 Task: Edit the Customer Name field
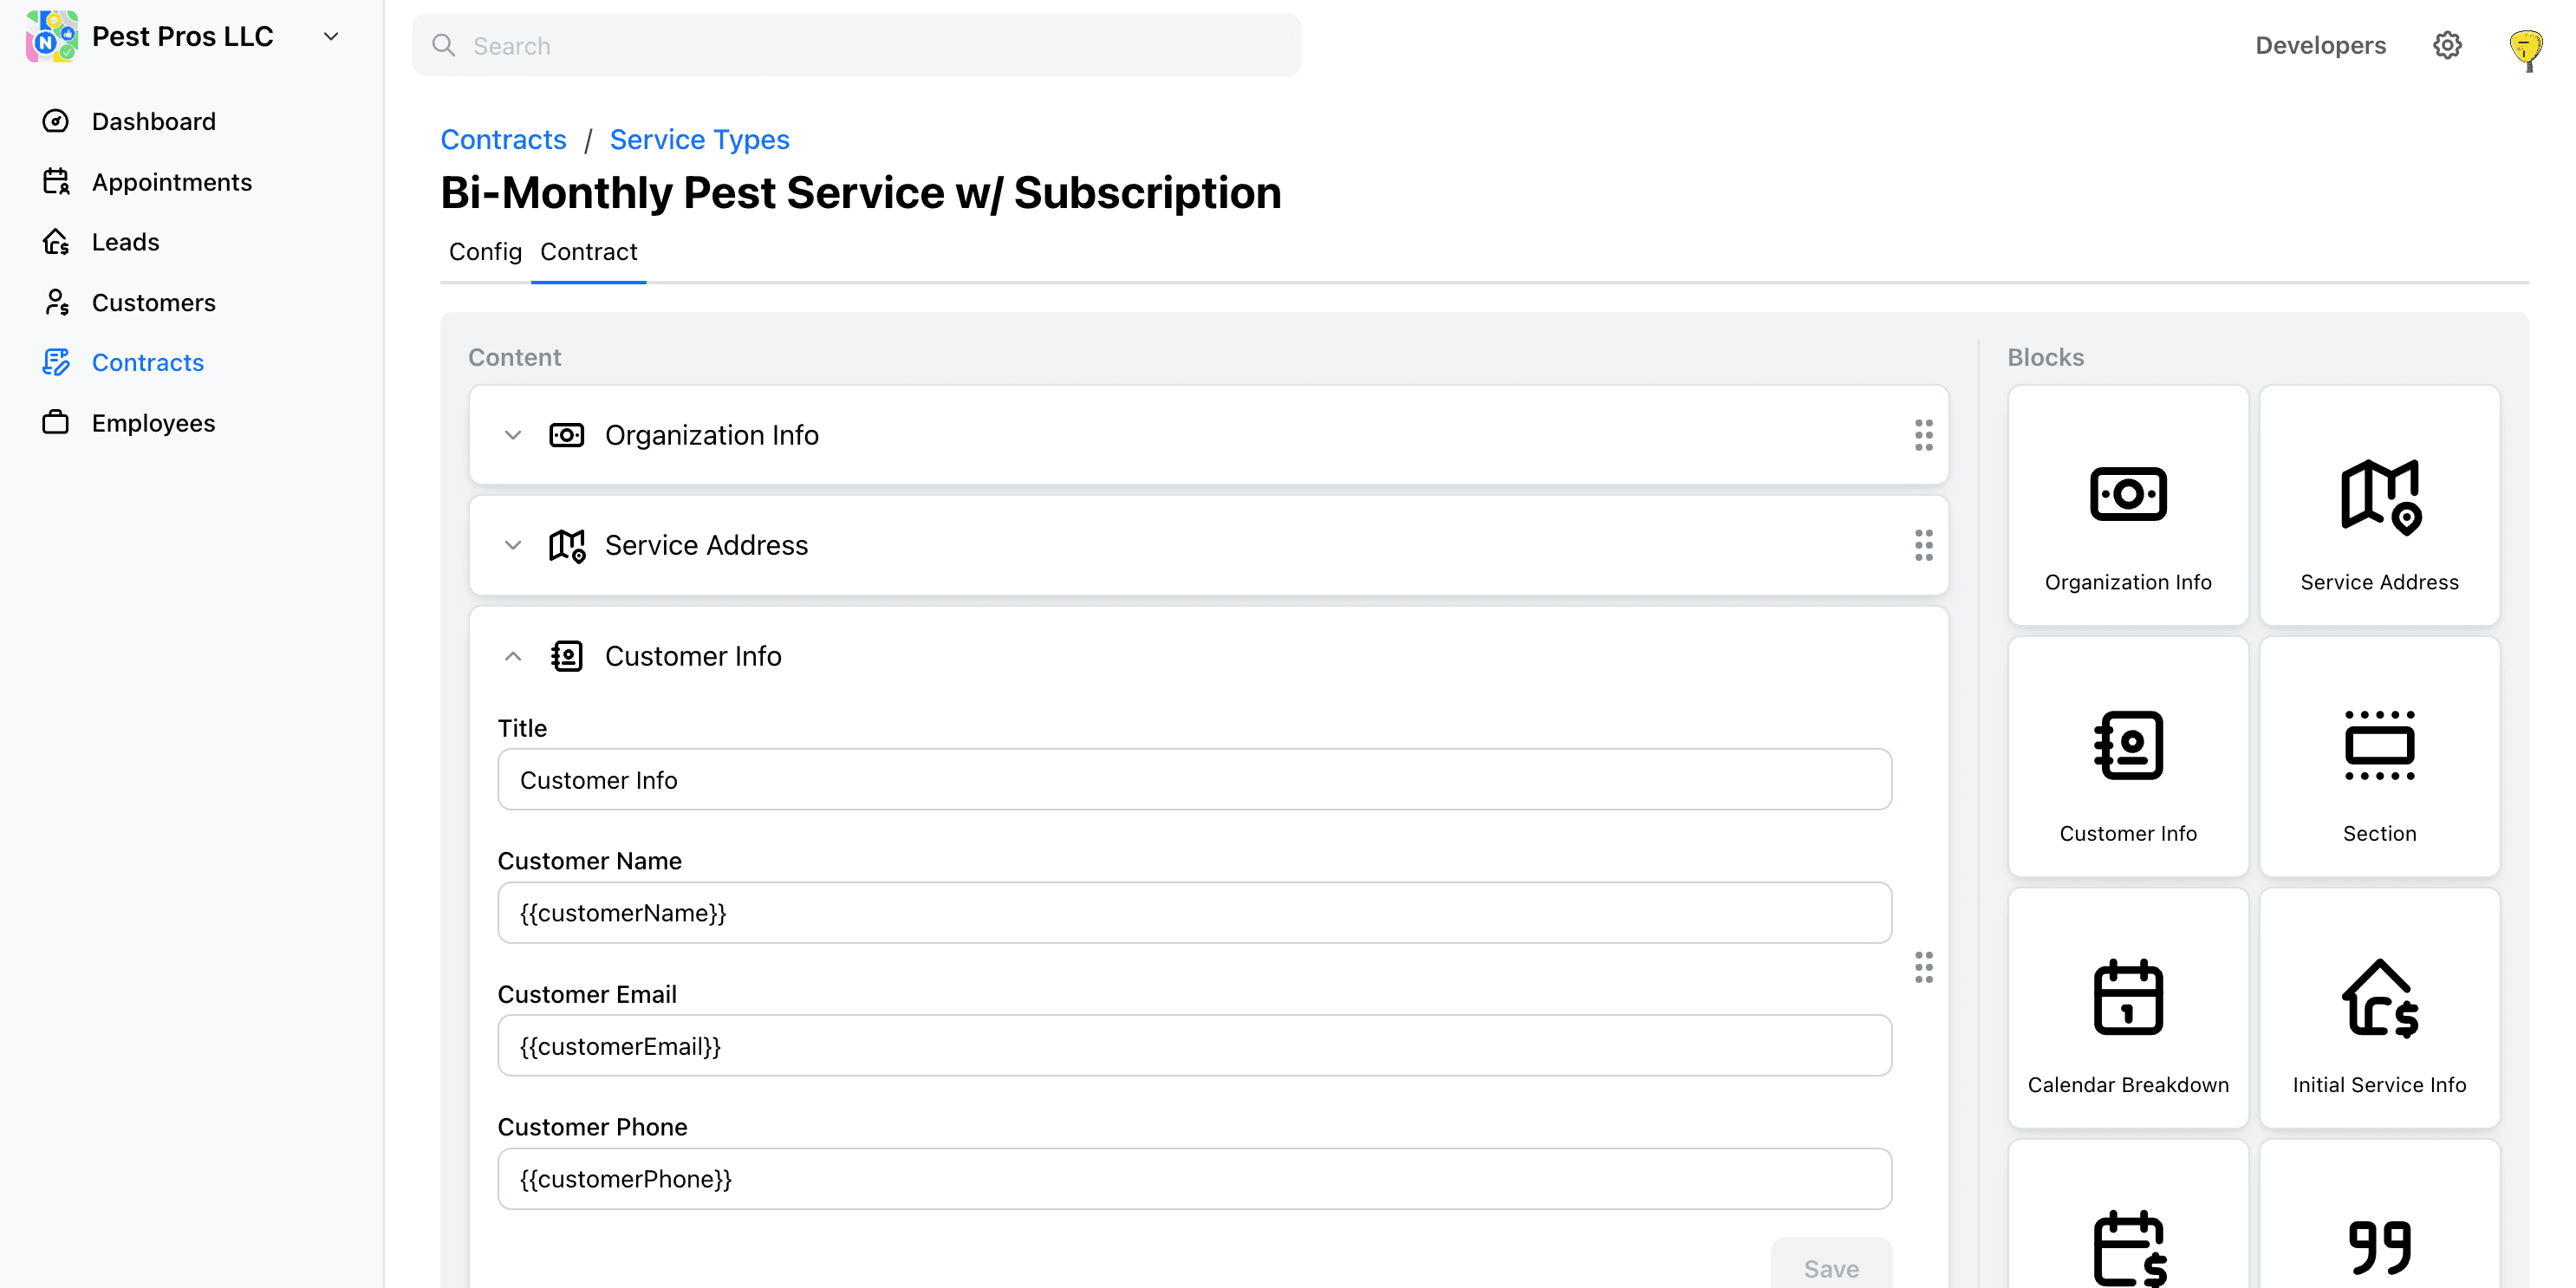1194,912
